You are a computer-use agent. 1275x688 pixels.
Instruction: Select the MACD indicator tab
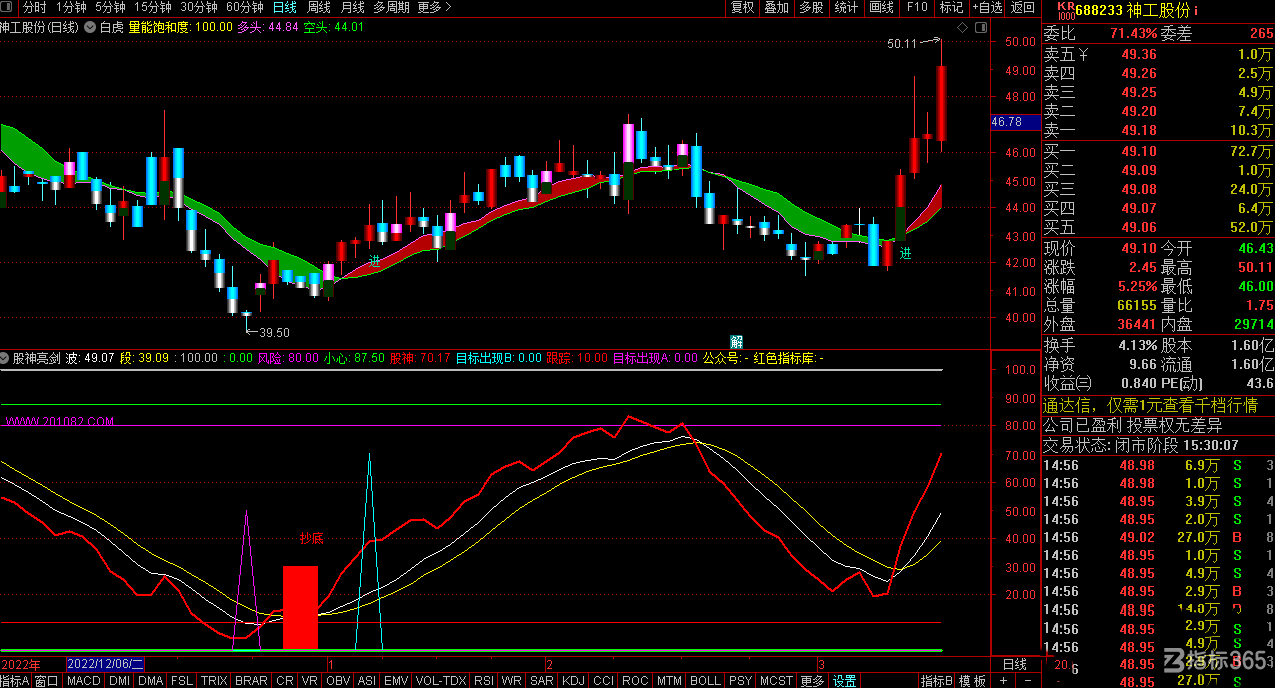pyautogui.click(x=84, y=681)
